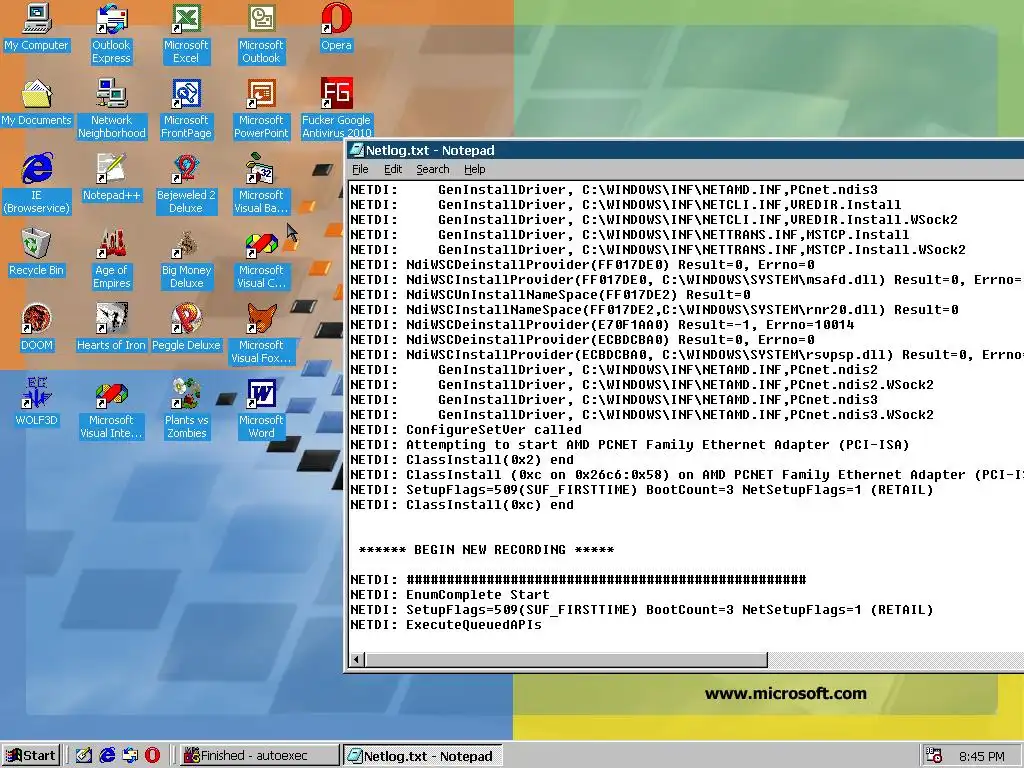Launch Opera from quick launch bar

[152, 756]
